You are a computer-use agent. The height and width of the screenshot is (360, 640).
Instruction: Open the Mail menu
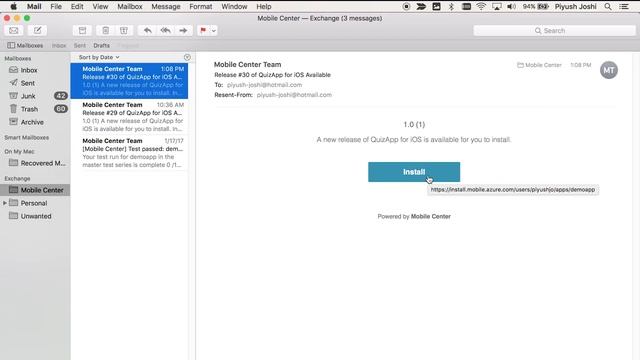pyautogui.click(x=34, y=7)
